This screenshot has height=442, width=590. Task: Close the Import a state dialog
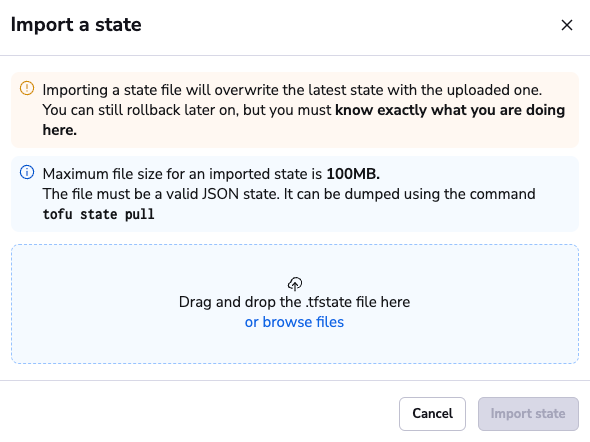tap(567, 25)
